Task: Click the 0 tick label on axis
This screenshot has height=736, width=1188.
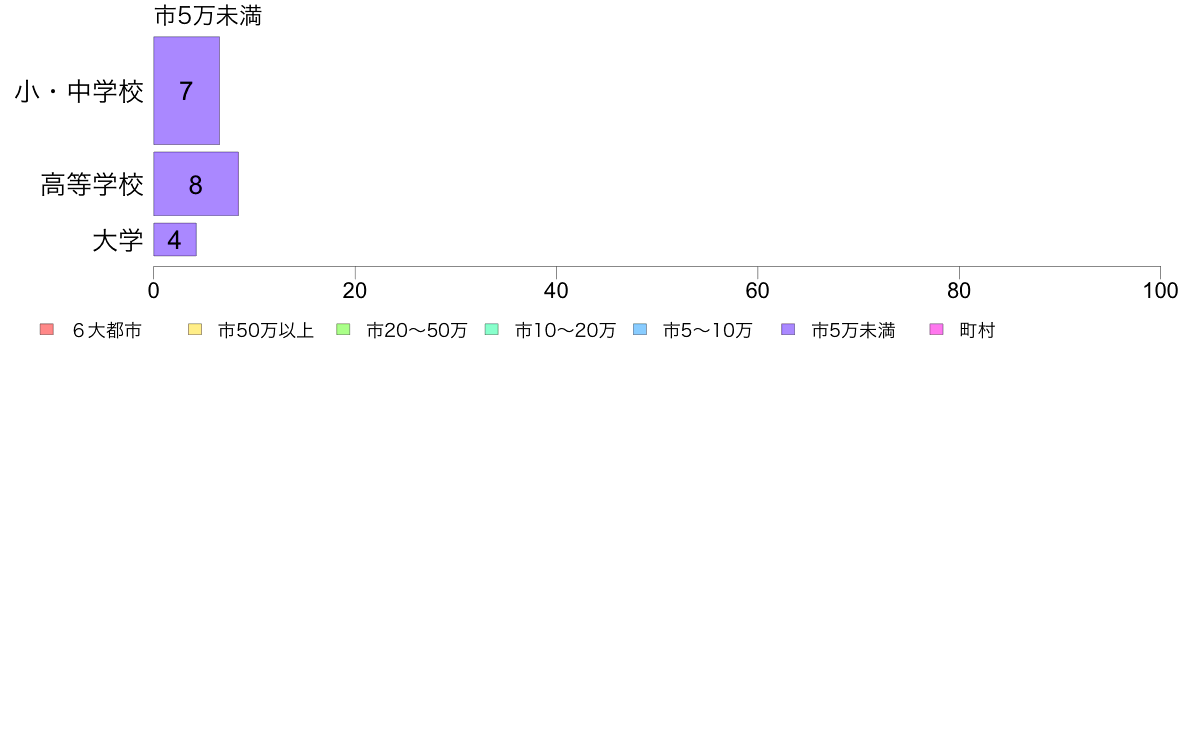Action: tap(154, 291)
